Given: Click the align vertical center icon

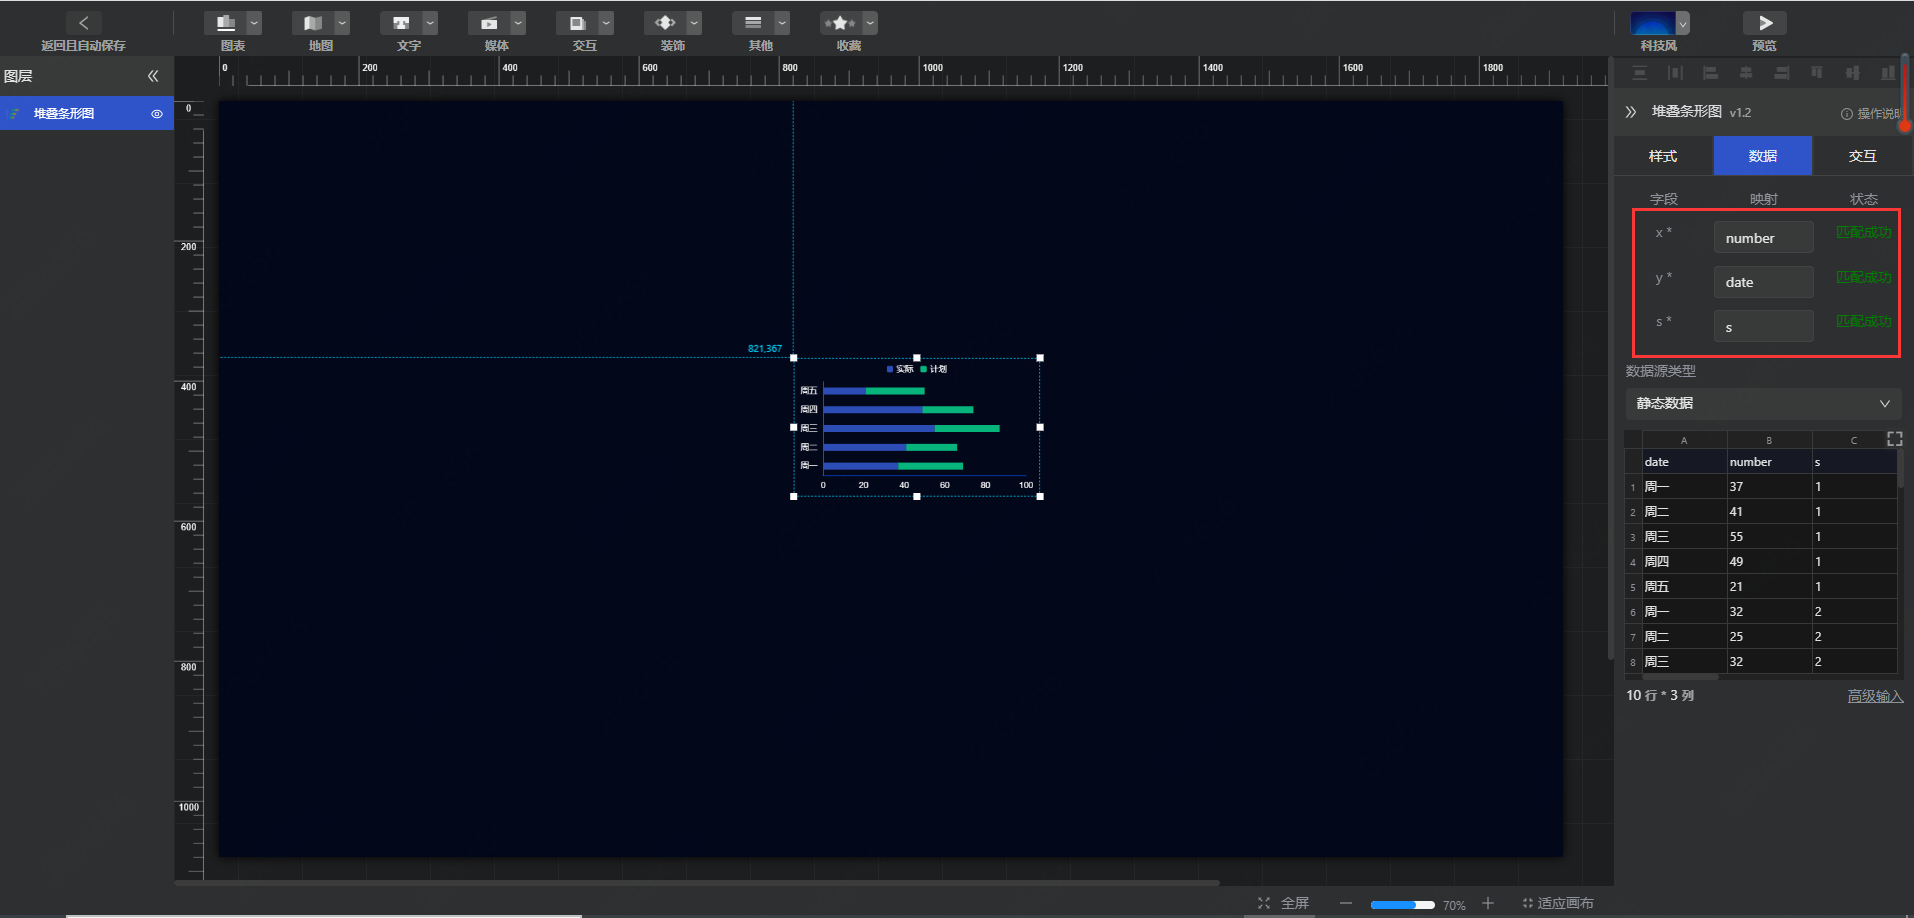Looking at the screenshot, I should [x=1852, y=73].
